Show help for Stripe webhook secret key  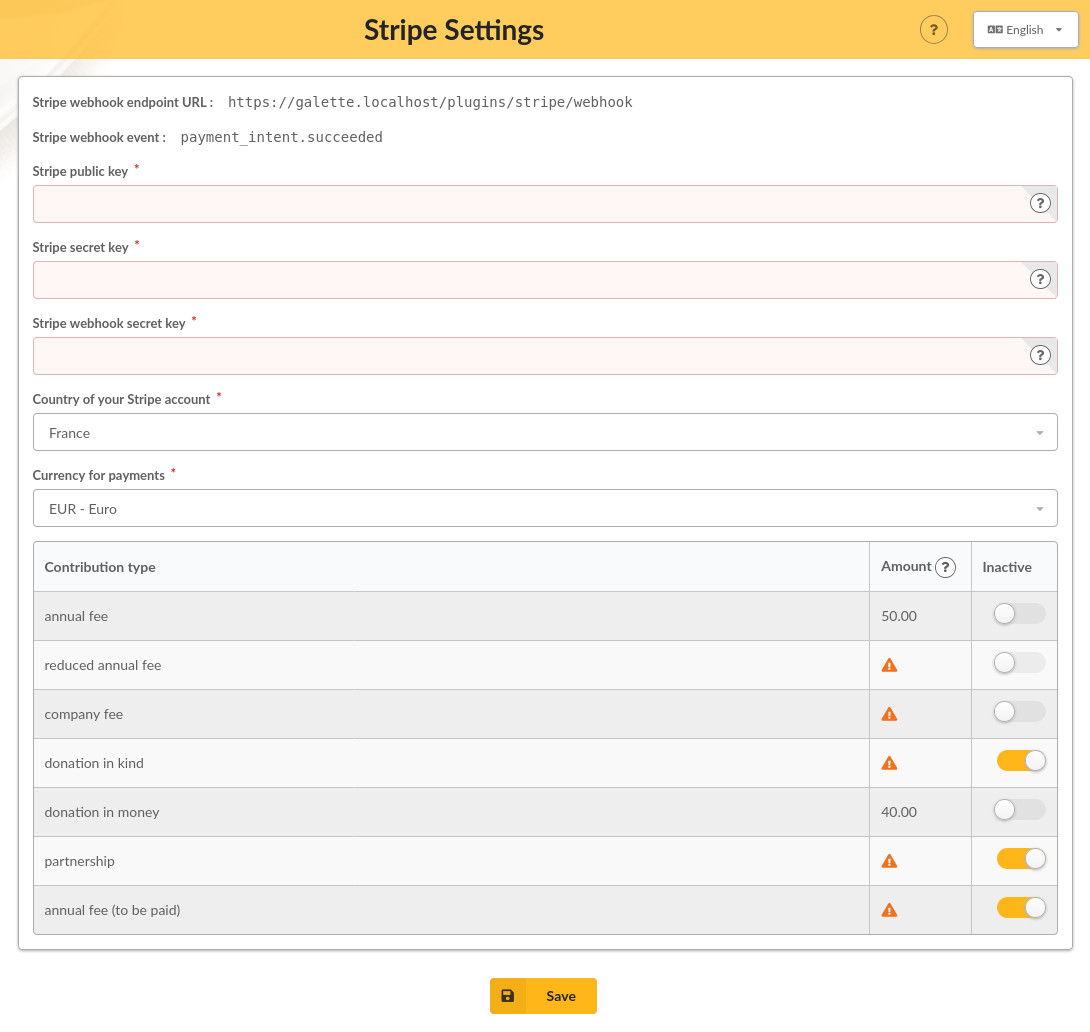1039,355
